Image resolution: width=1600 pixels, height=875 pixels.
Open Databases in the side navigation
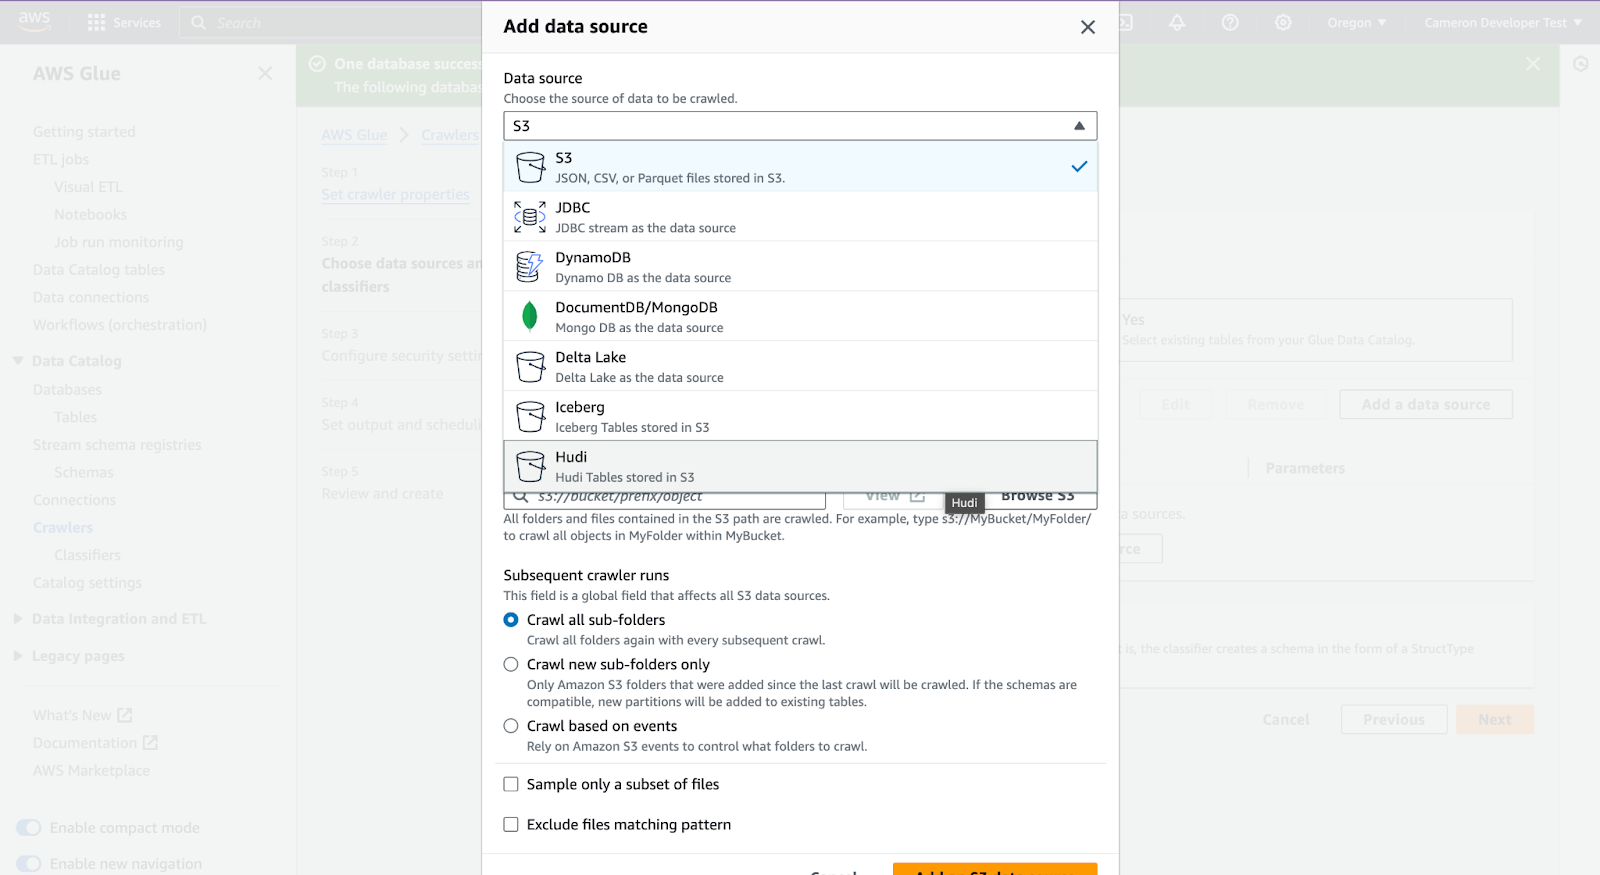pos(67,390)
